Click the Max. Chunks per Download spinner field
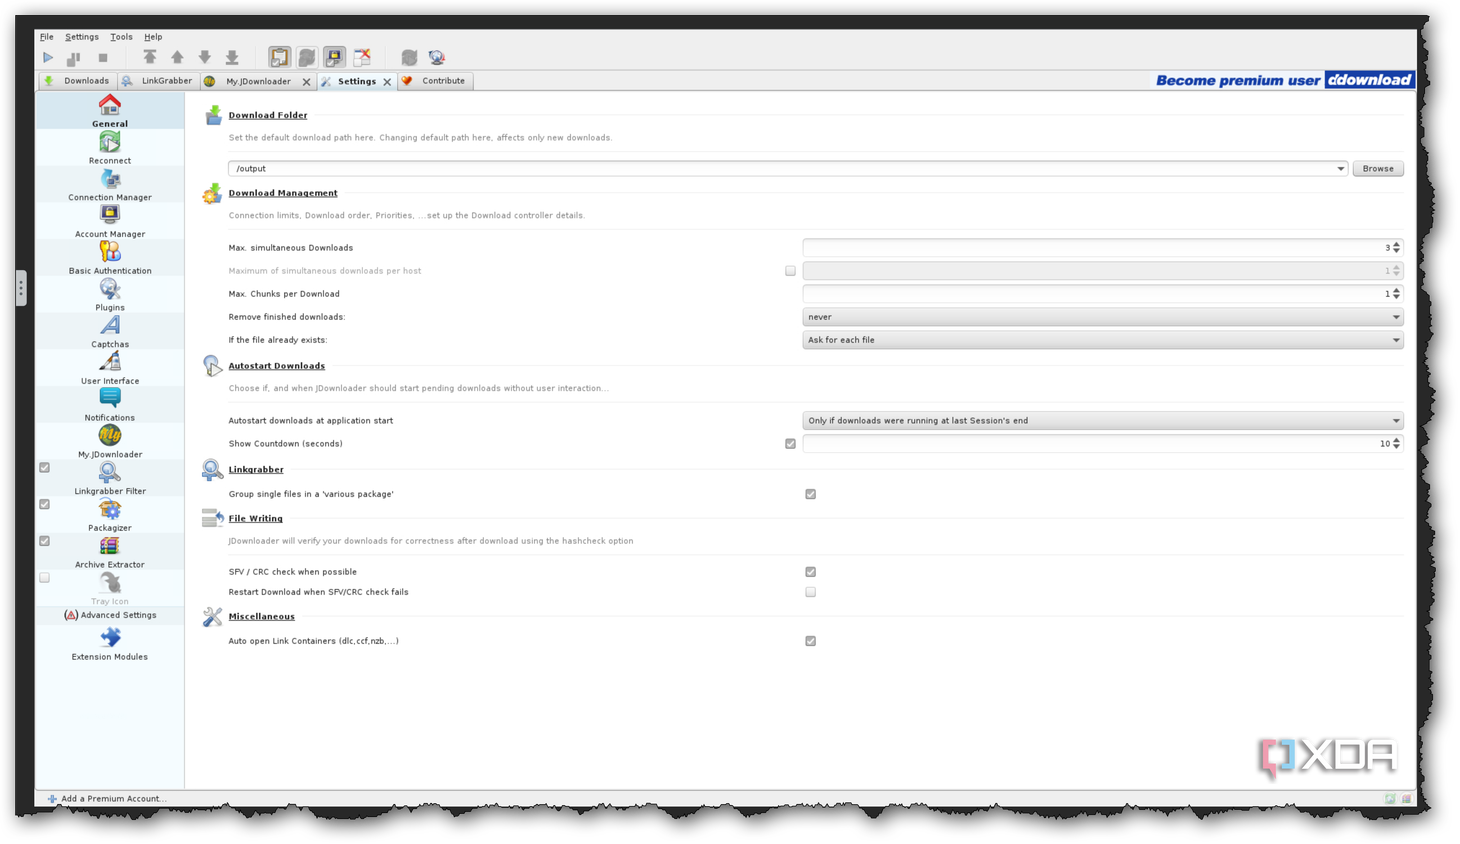The image size is (1460, 844). 1102,294
